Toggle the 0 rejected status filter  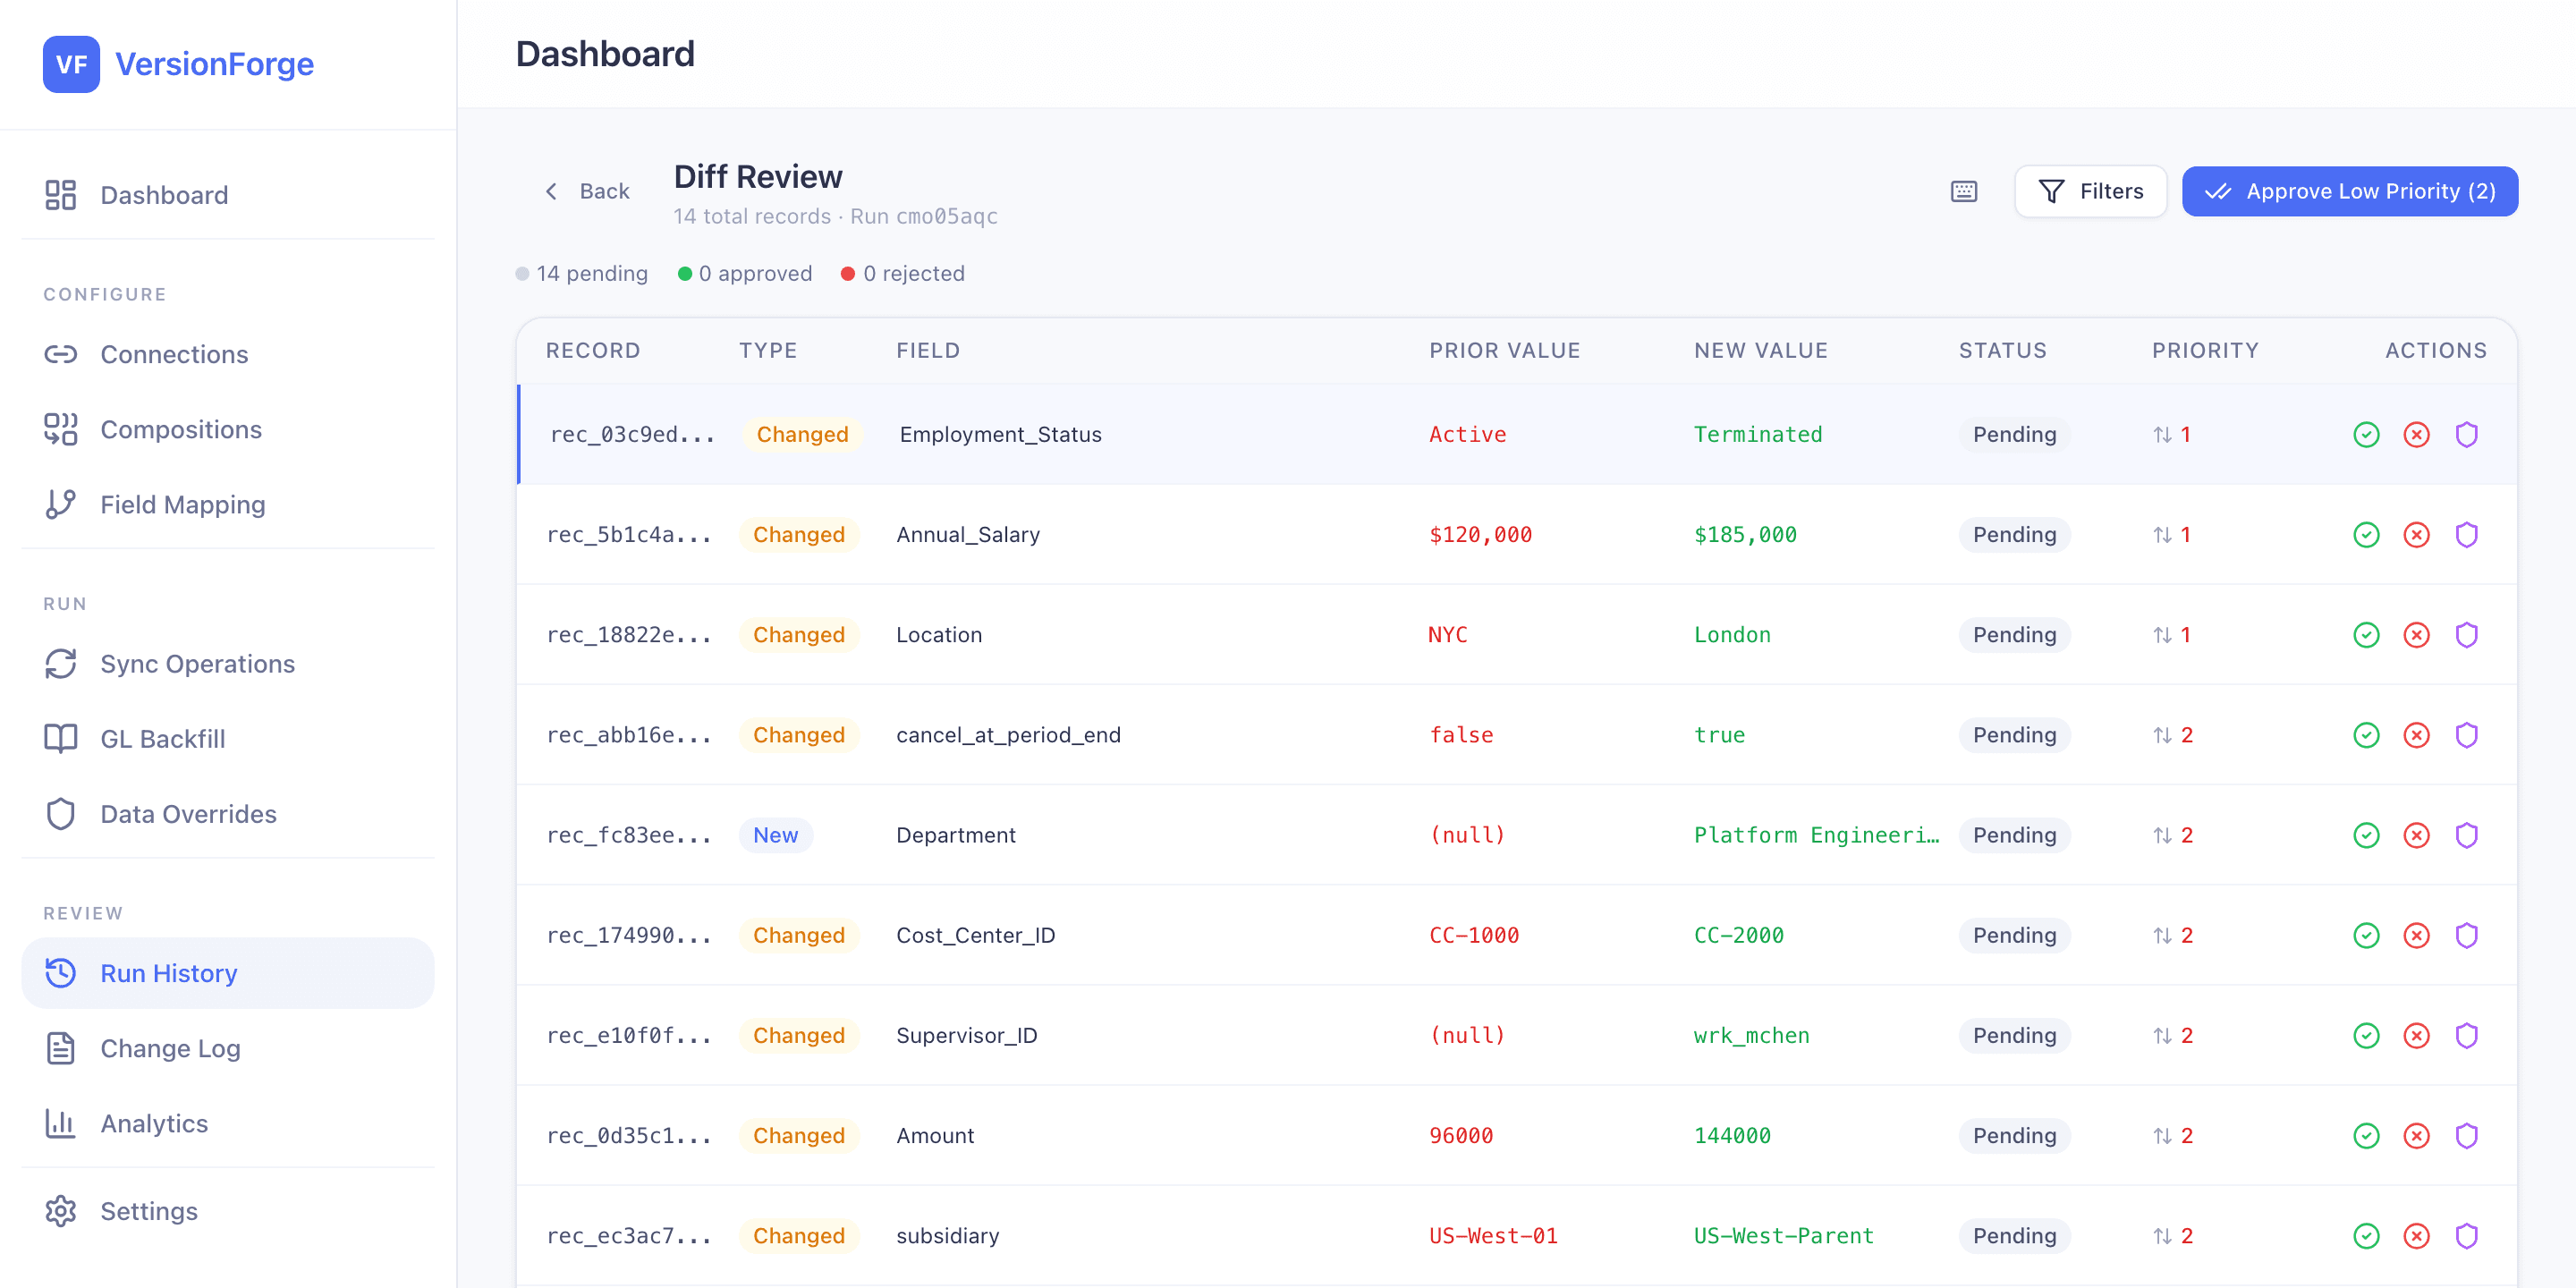902,273
